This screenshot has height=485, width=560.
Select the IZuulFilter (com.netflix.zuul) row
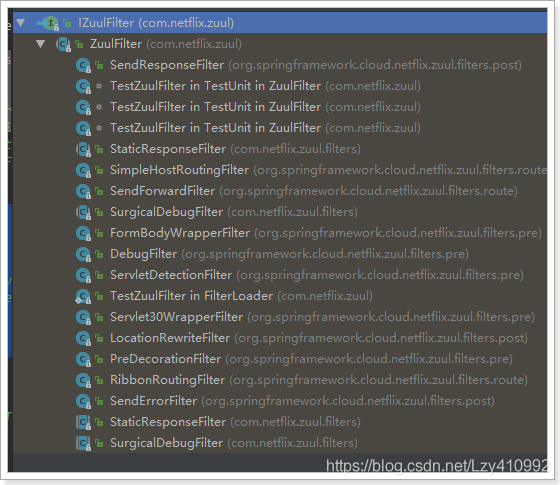click(x=280, y=23)
